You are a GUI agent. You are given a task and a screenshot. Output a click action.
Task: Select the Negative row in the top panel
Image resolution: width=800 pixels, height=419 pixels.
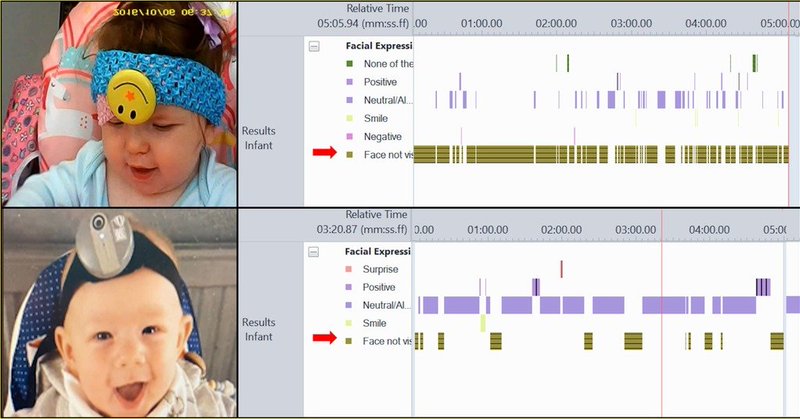click(x=383, y=136)
